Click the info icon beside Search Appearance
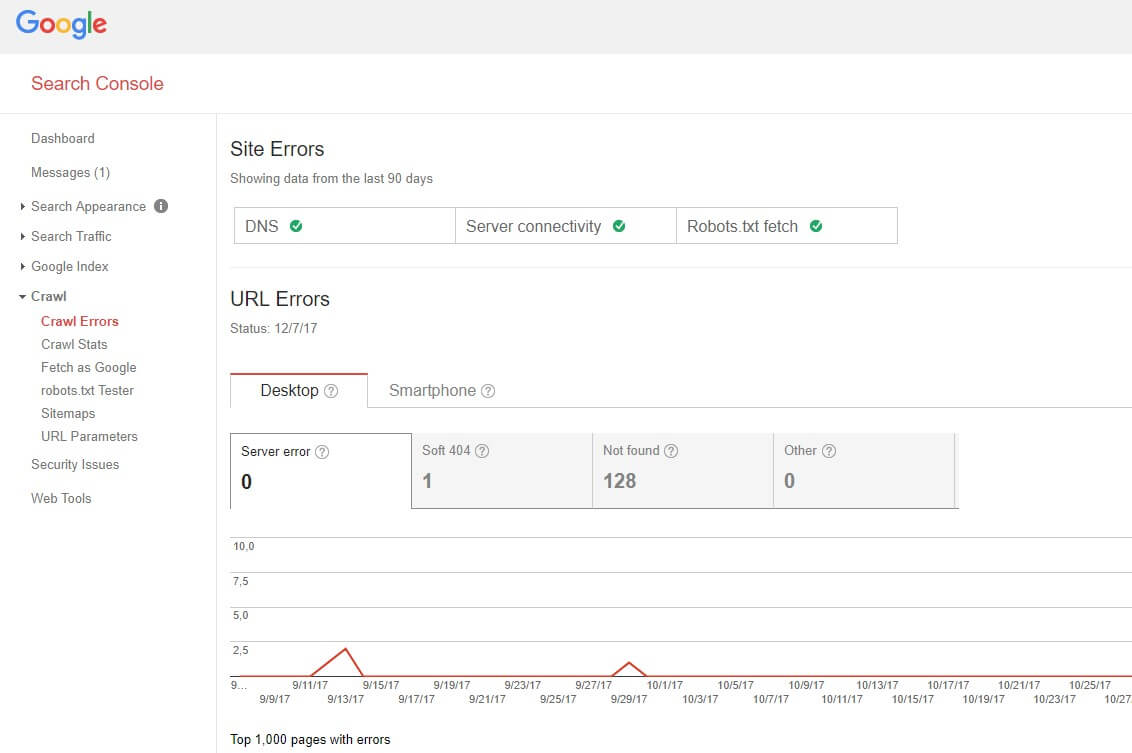 [x=161, y=206]
